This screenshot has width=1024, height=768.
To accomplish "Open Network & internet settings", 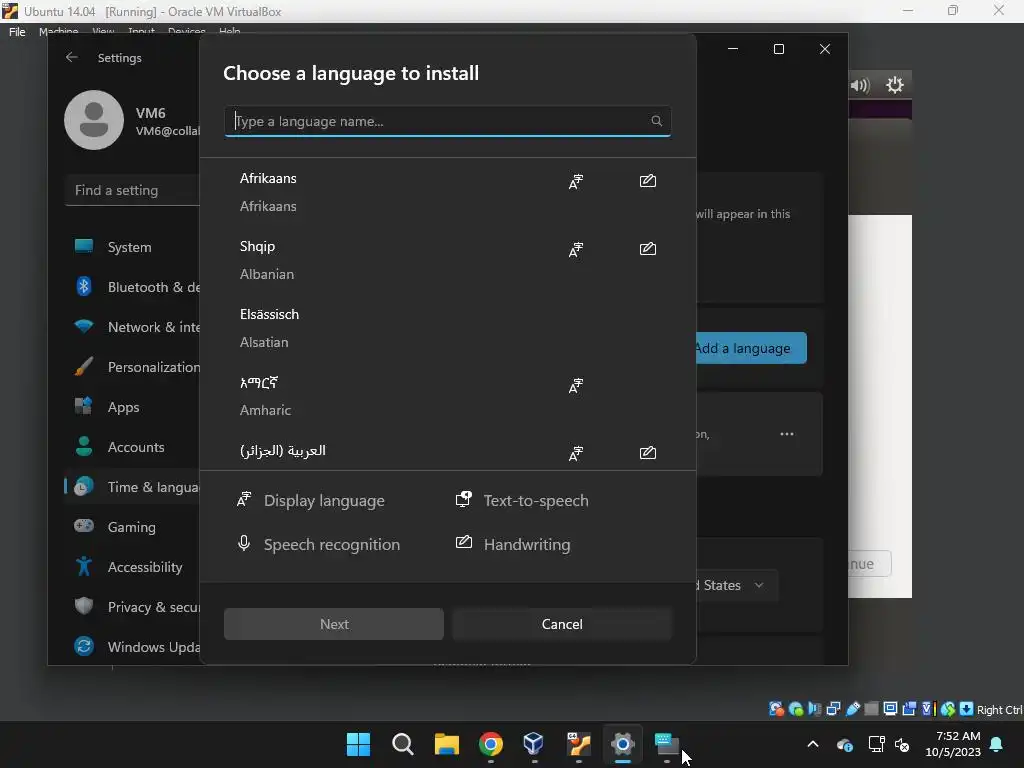I will click(133, 327).
